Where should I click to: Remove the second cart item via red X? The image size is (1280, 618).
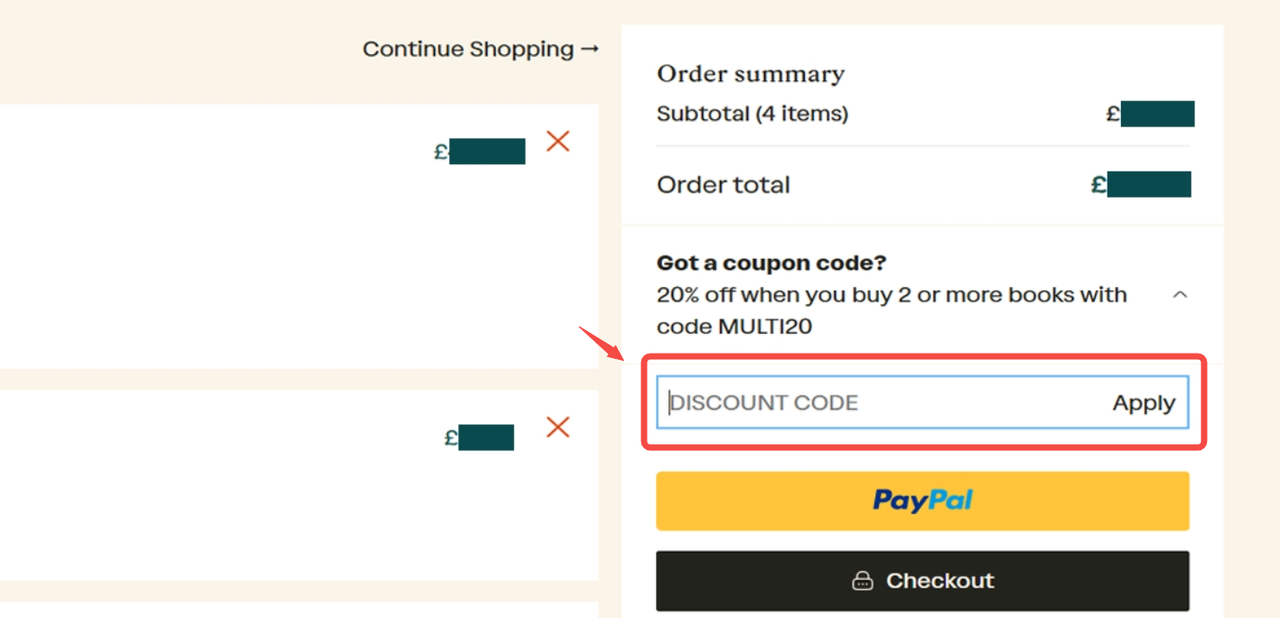tap(558, 426)
